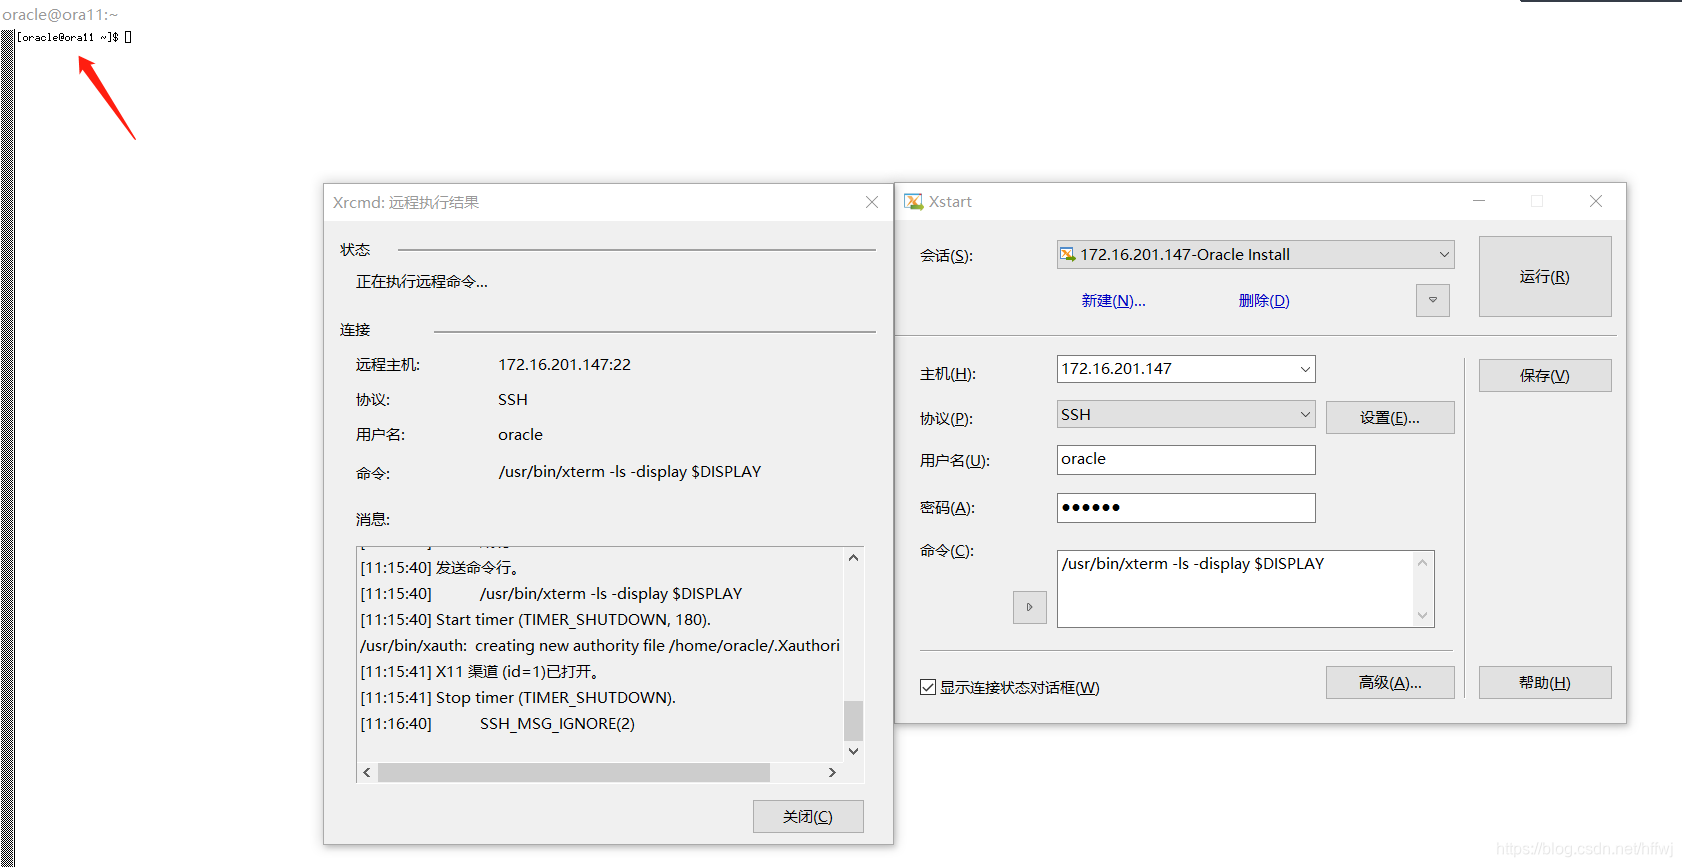Expand the 会话 session dropdown
The image size is (1682, 867).
click(1444, 254)
